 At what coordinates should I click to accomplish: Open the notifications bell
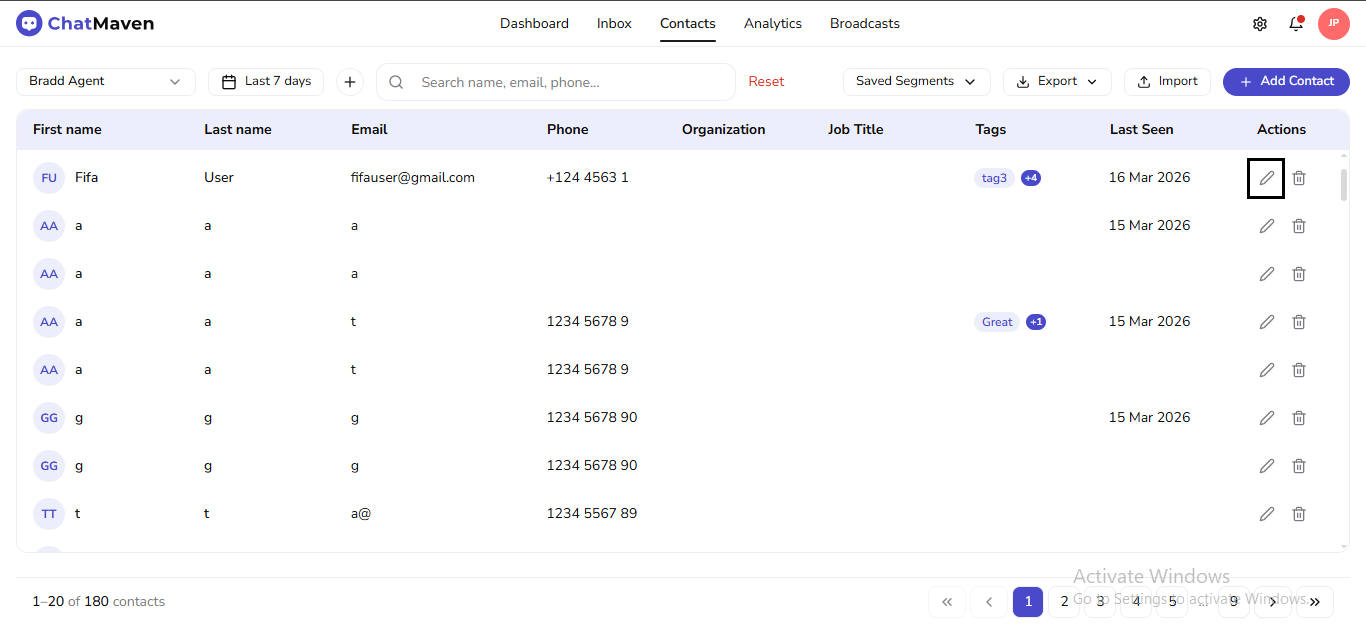pos(1296,23)
